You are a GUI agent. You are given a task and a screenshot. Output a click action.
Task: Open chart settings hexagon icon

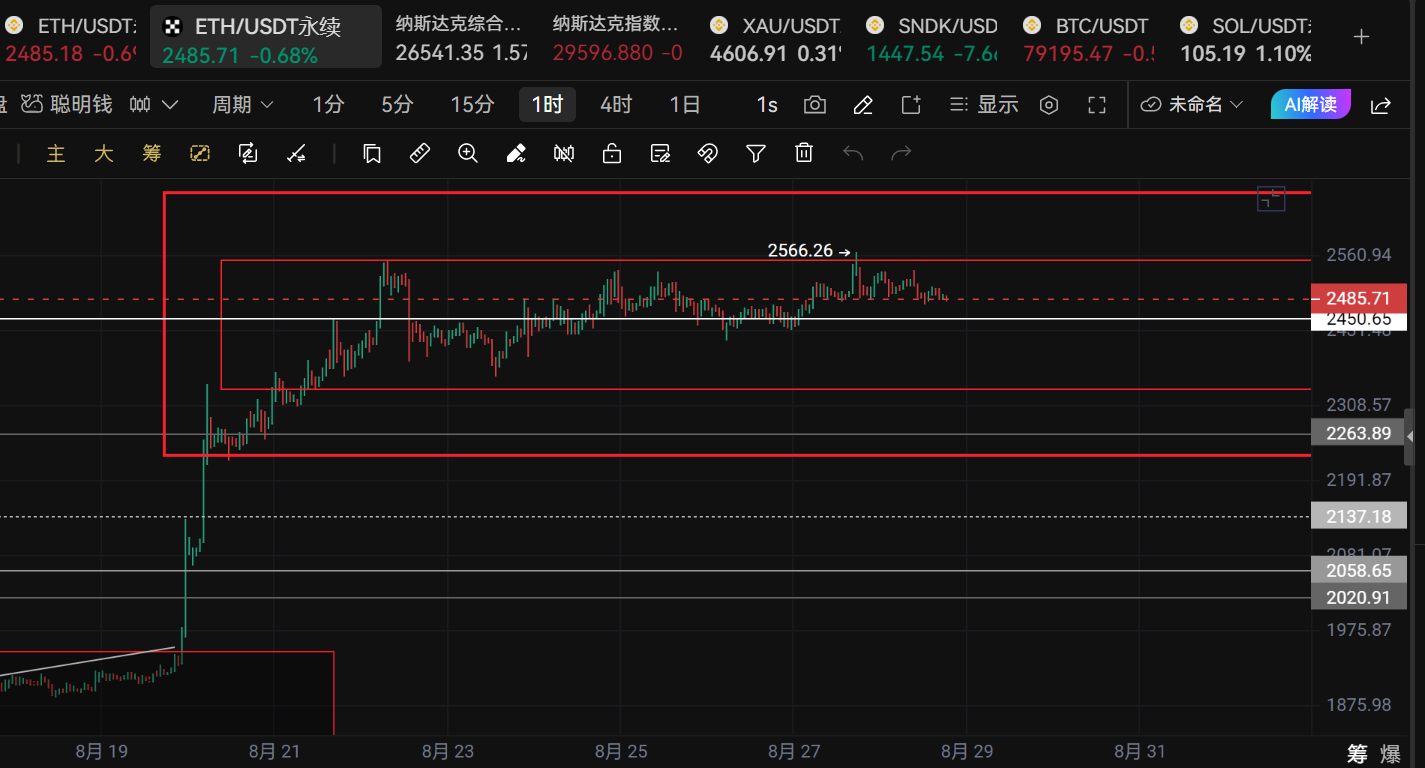point(1049,104)
